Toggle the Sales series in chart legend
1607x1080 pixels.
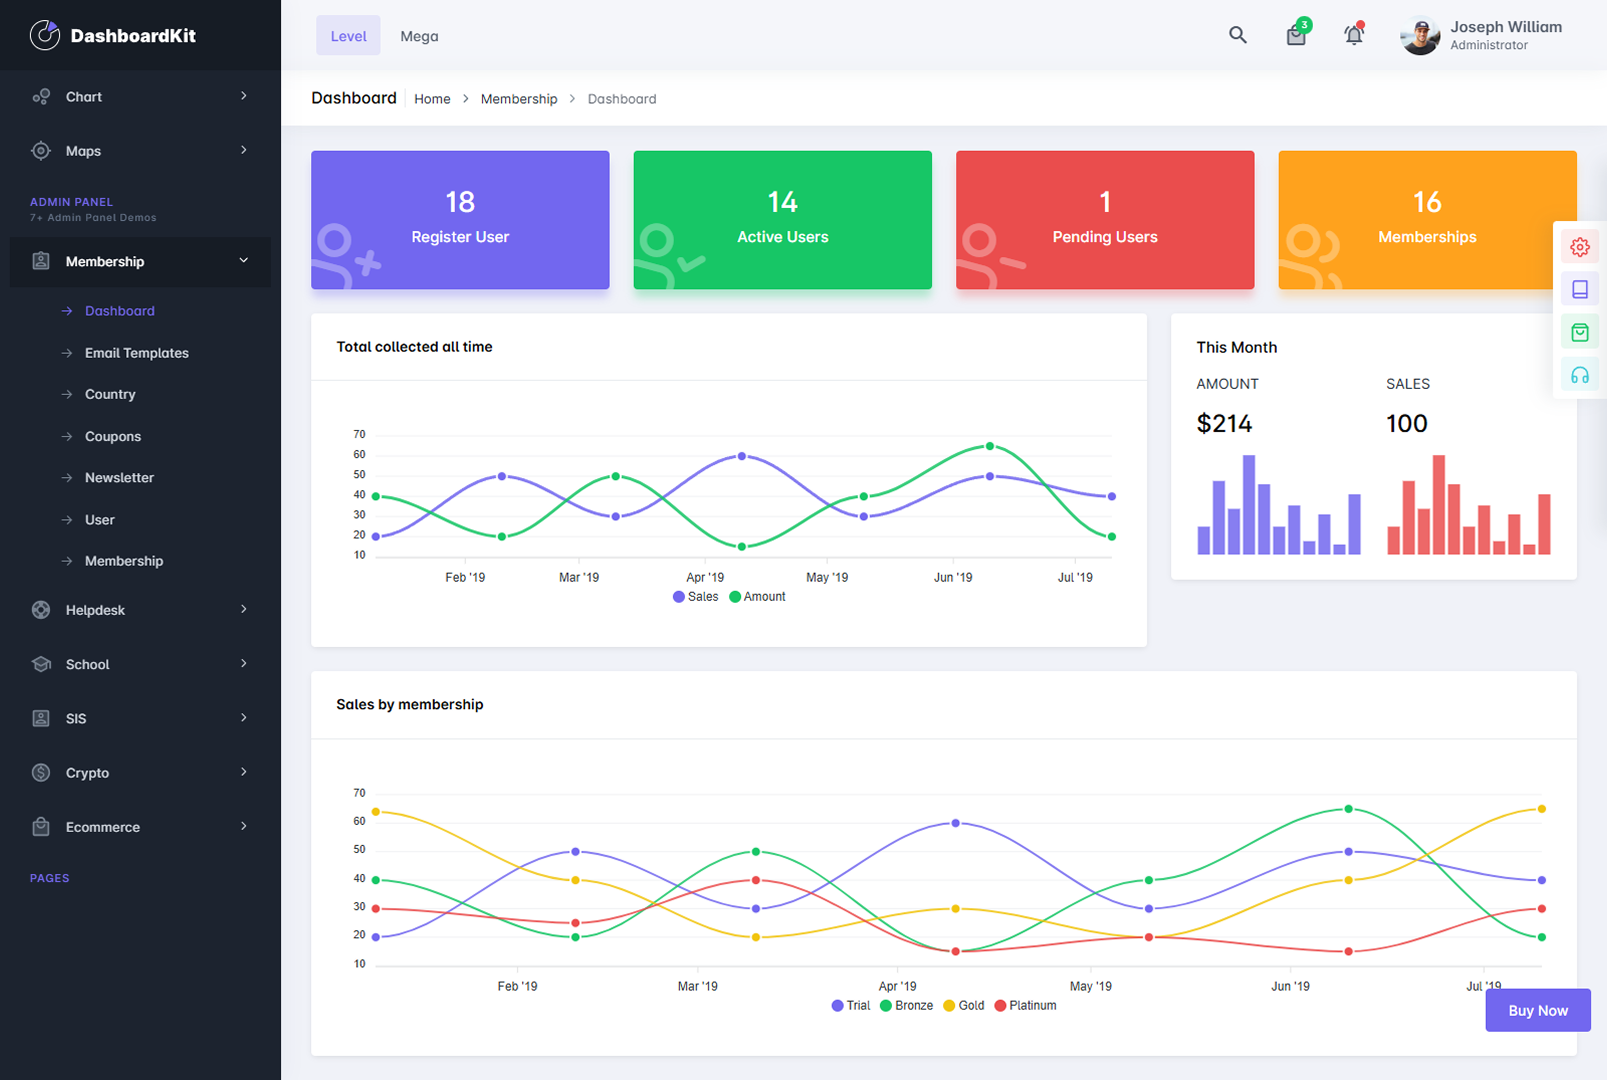696,597
